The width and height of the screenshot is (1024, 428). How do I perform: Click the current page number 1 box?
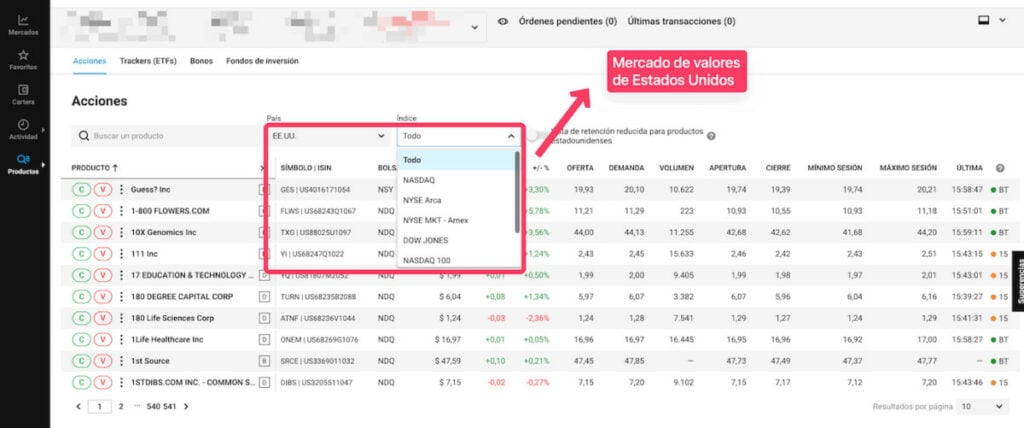(x=100, y=406)
